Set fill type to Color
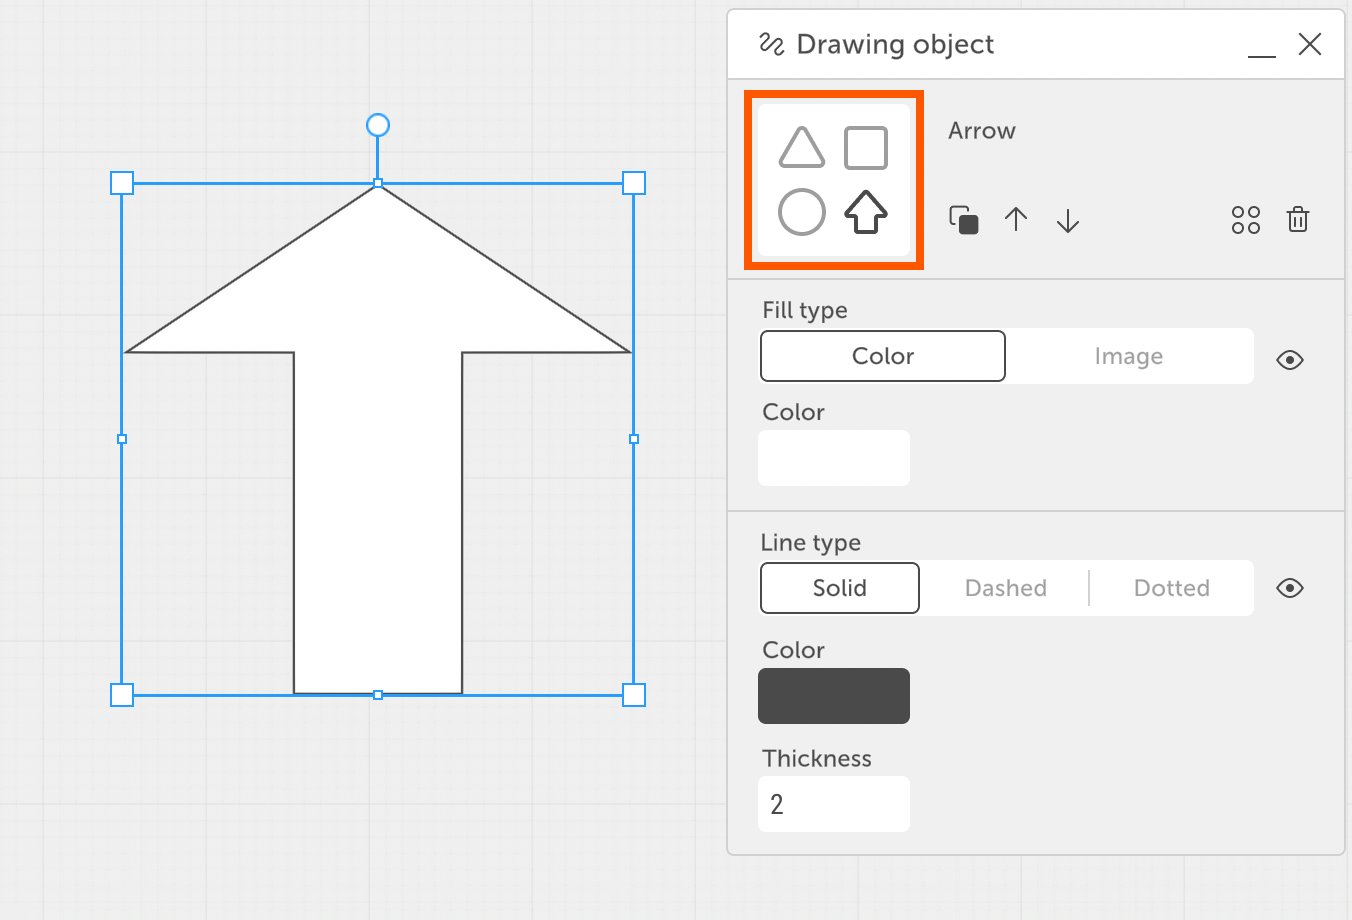Screen dimensions: 1352x920 tap(883, 356)
